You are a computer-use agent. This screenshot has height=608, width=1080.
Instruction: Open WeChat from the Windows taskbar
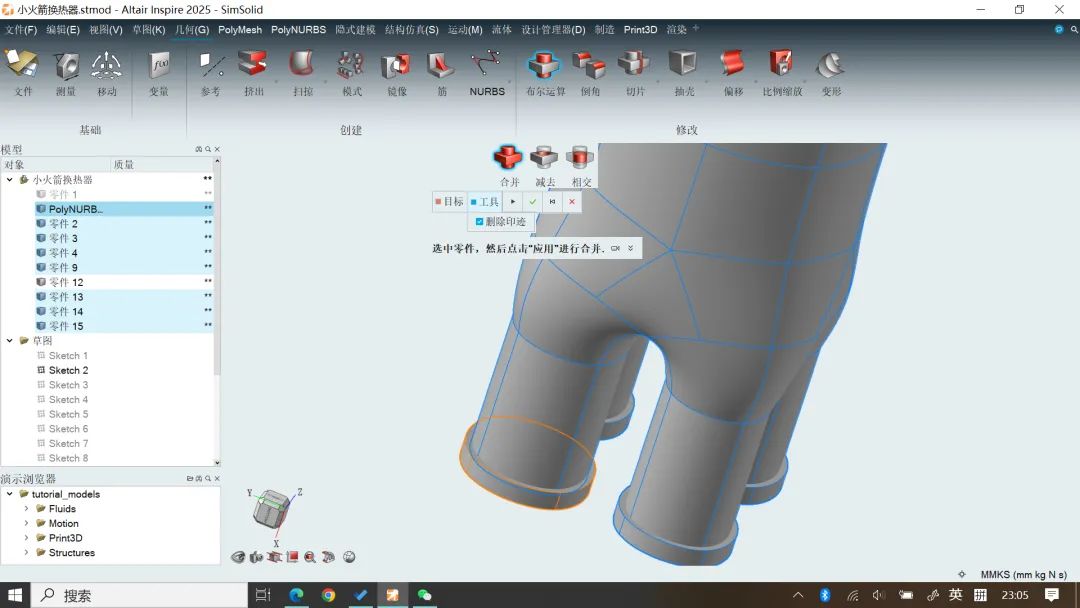(x=425, y=595)
